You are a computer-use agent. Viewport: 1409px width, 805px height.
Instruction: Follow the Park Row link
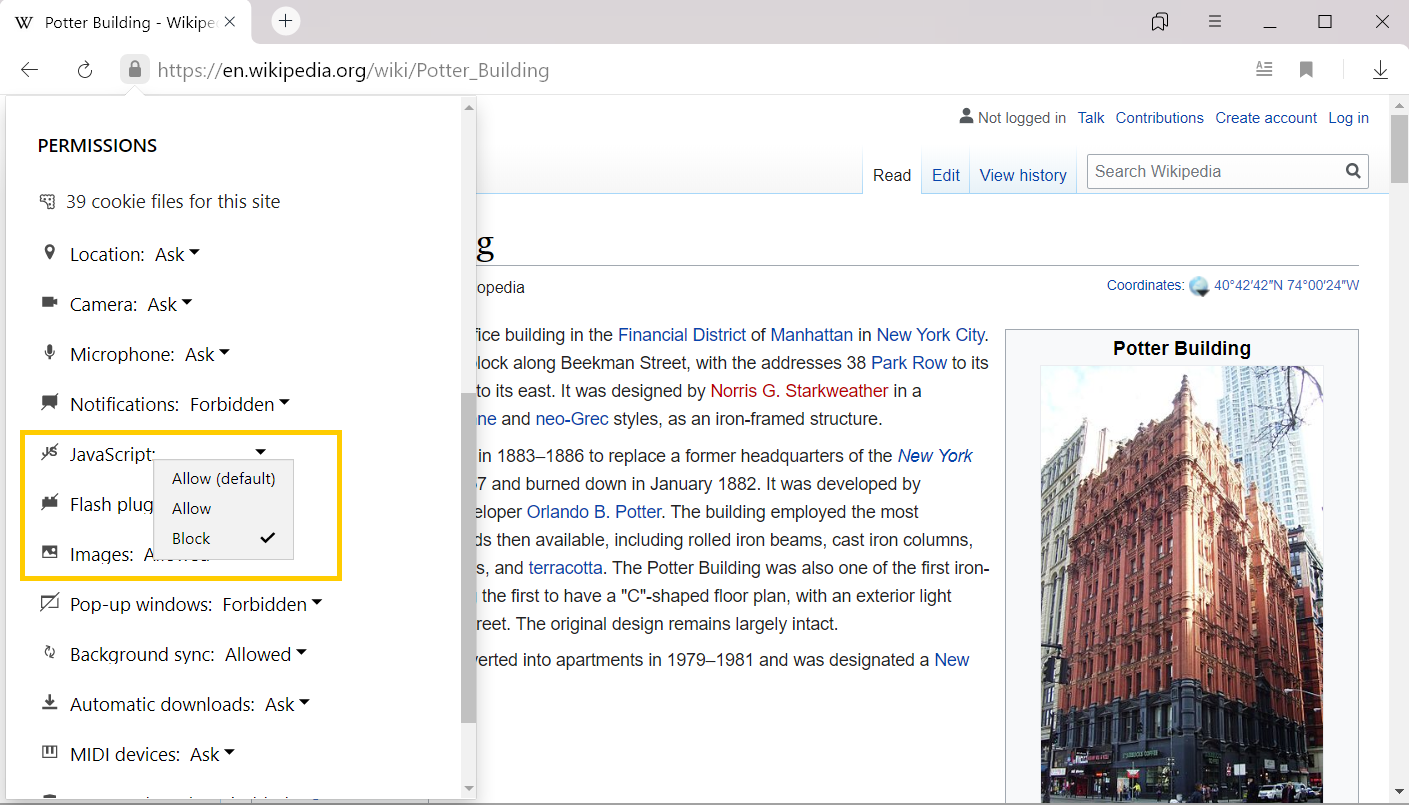pos(909,362)
